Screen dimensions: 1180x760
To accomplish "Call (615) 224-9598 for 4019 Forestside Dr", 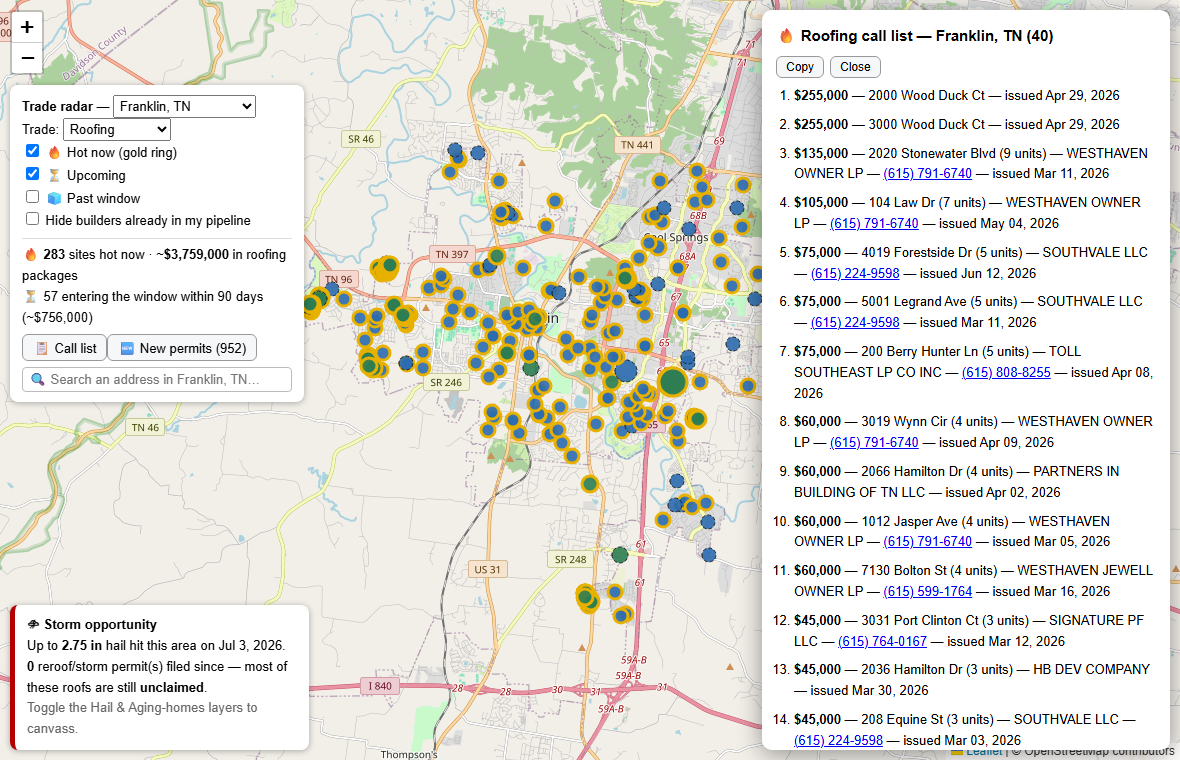I will [855, 273].
